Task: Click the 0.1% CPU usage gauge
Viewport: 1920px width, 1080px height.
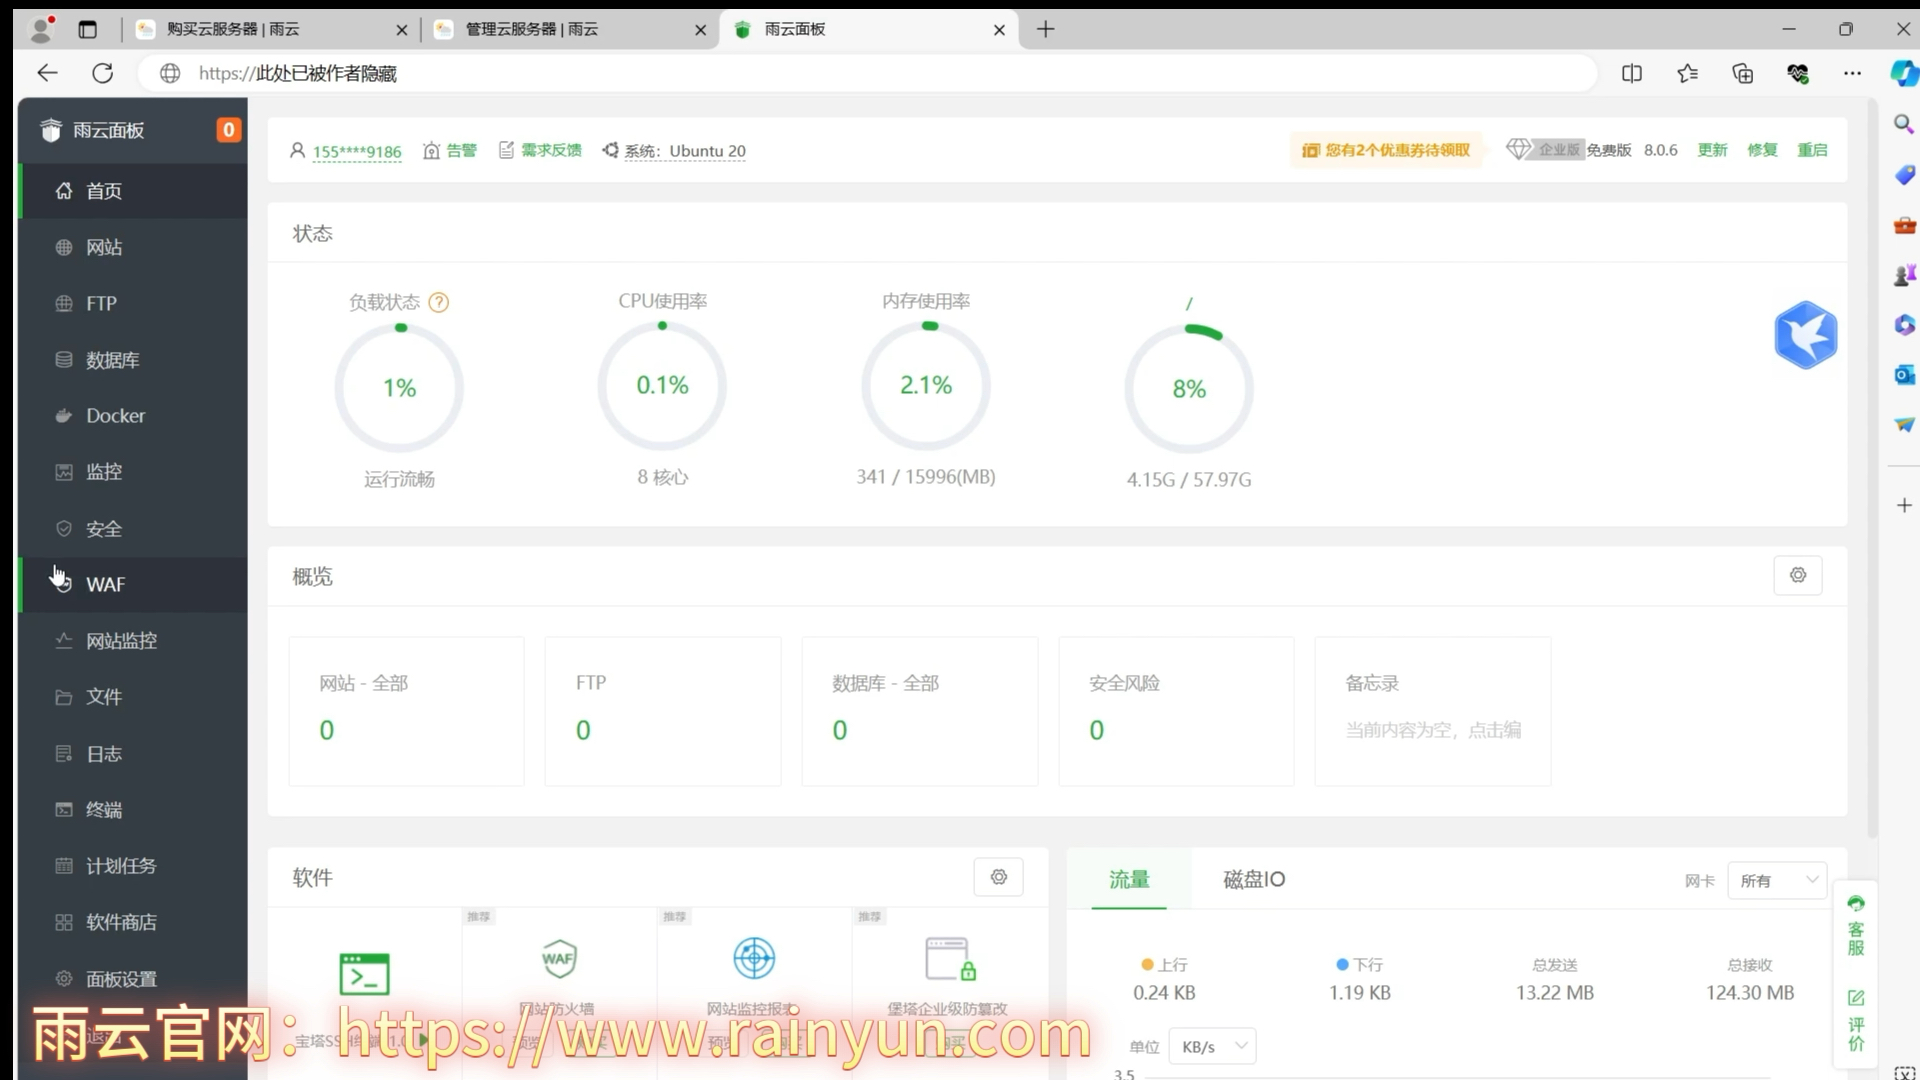Action: tap(662, 385)
